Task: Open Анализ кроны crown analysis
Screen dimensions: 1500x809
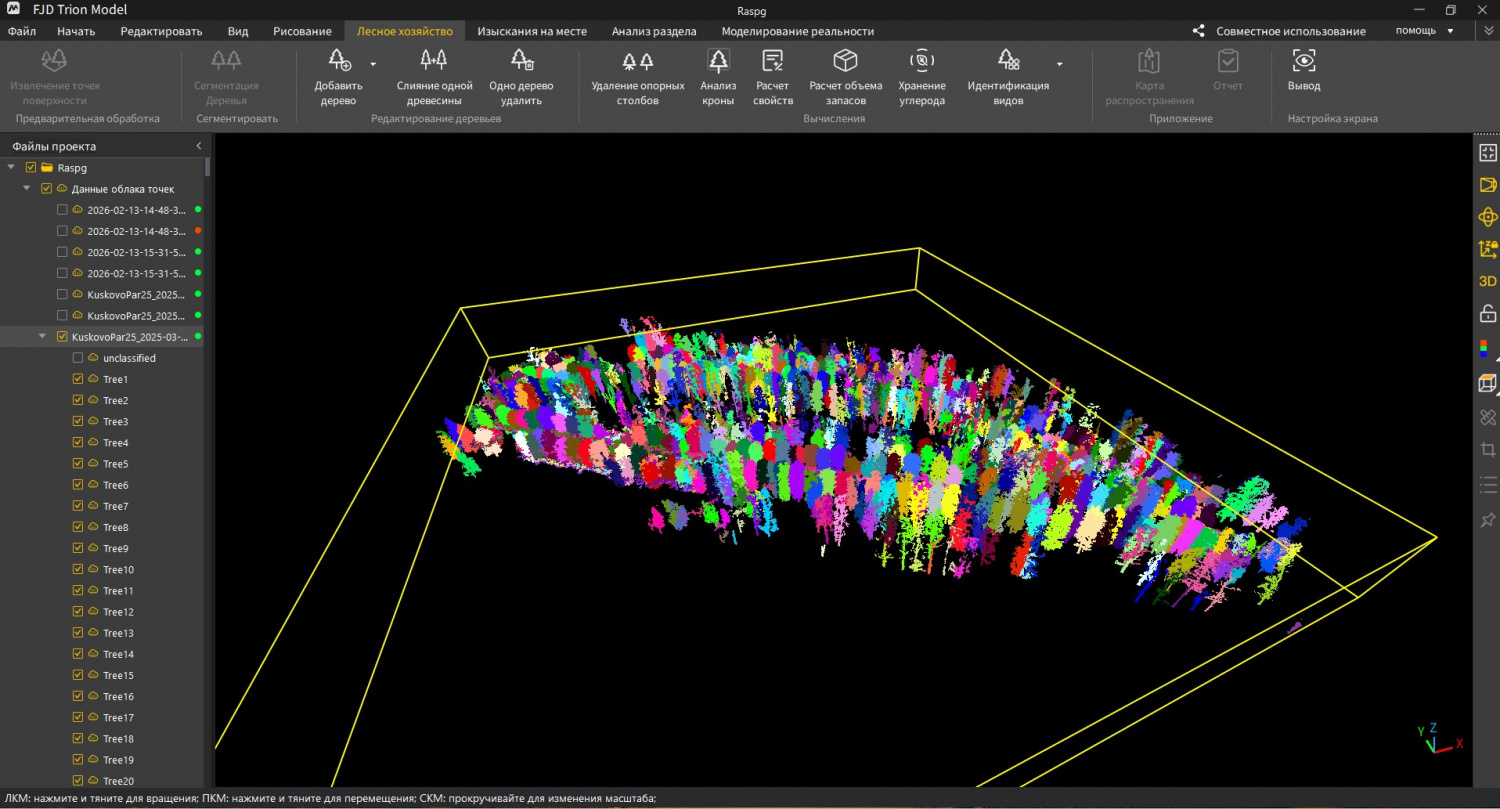Action: (718, 77)
